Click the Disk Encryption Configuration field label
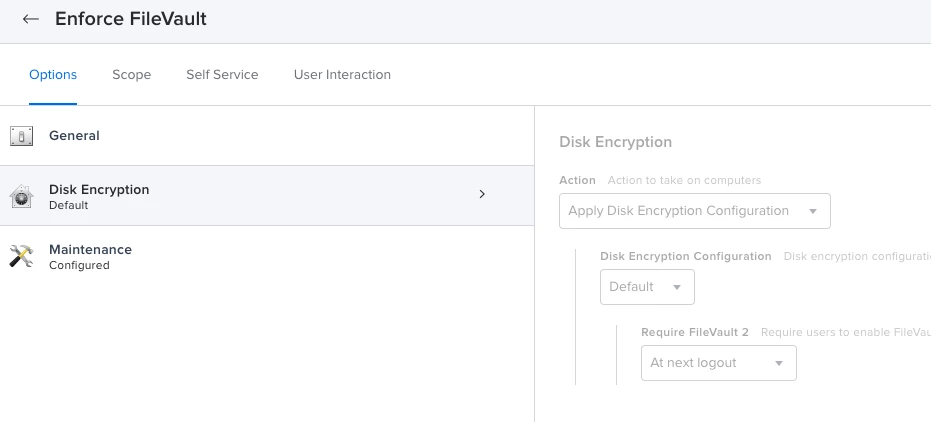 686,256
